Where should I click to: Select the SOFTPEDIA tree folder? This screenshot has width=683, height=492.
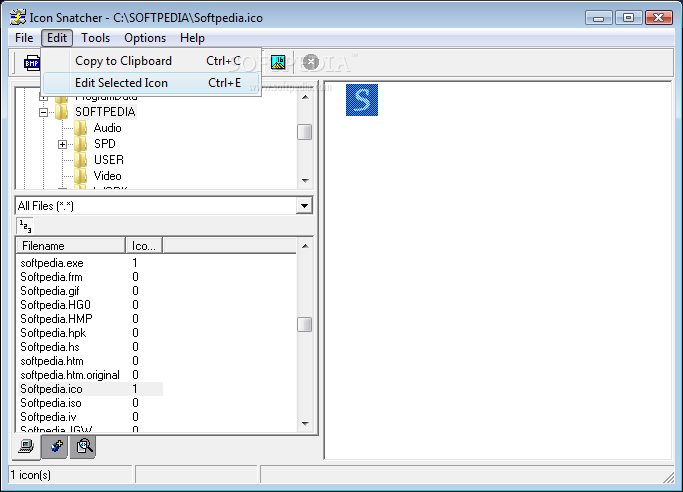pyautogui.click(x=105, y=112)
